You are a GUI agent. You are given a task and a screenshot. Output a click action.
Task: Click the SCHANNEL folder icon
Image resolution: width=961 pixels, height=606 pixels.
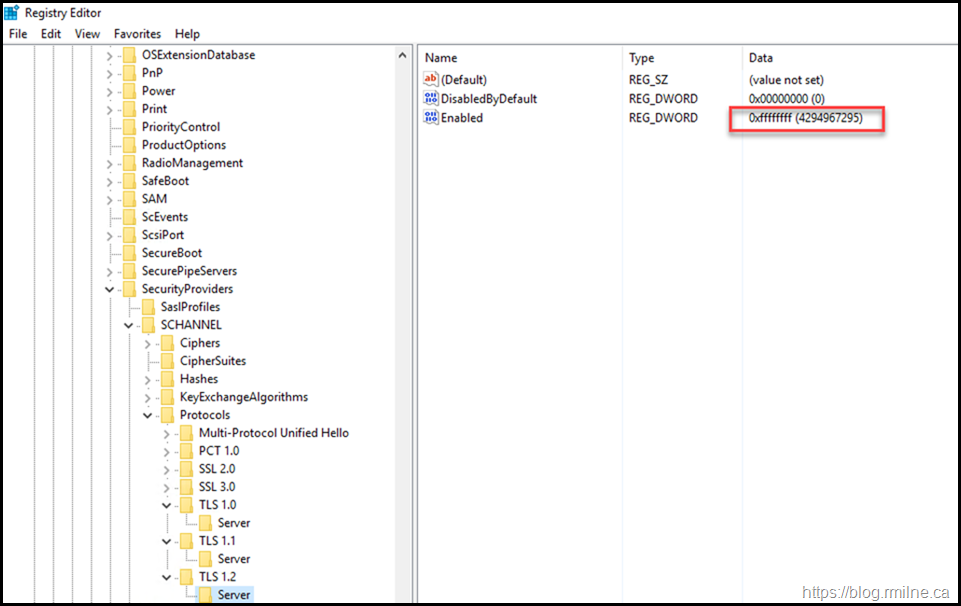pos(148,325)
